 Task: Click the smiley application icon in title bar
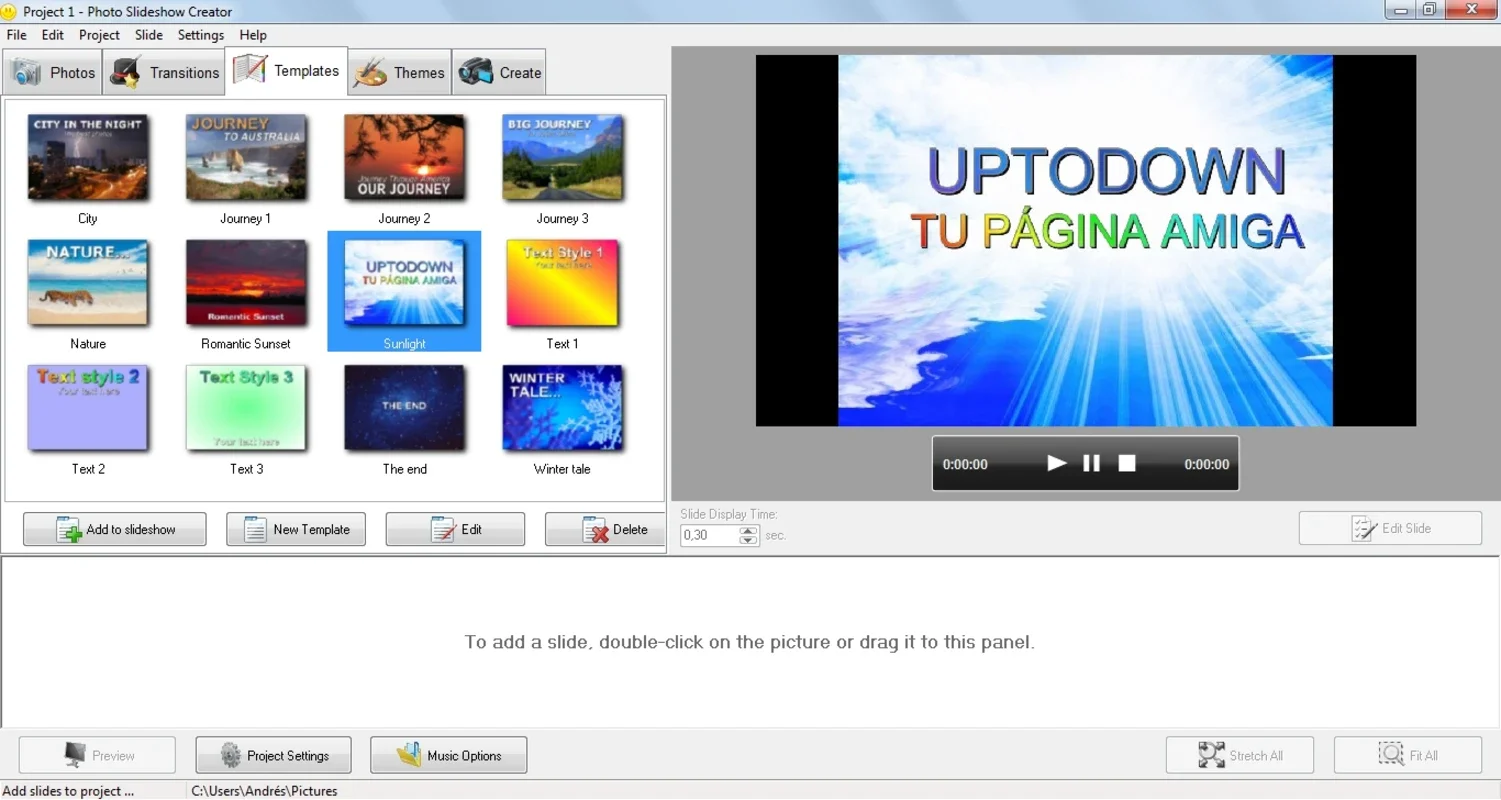(x=9, y=11)
